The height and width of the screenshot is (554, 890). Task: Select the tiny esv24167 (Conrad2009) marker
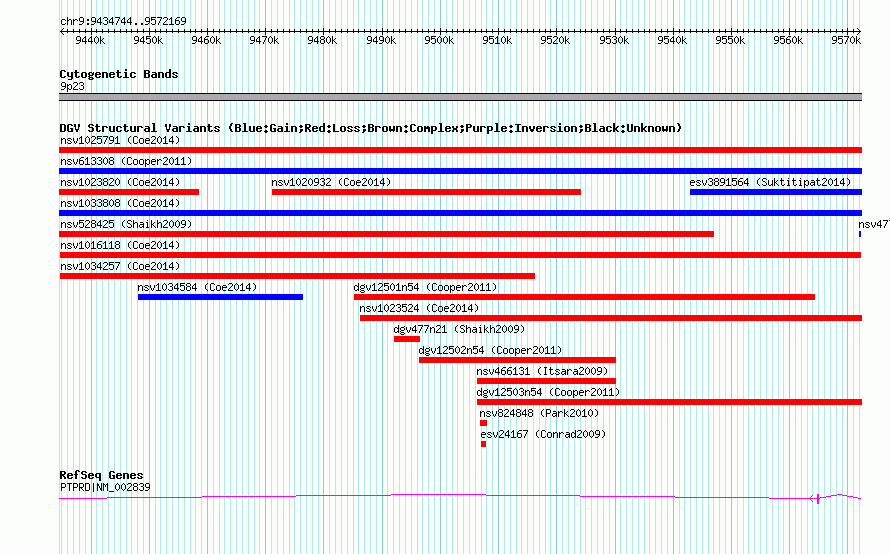[x=484, y=444]
